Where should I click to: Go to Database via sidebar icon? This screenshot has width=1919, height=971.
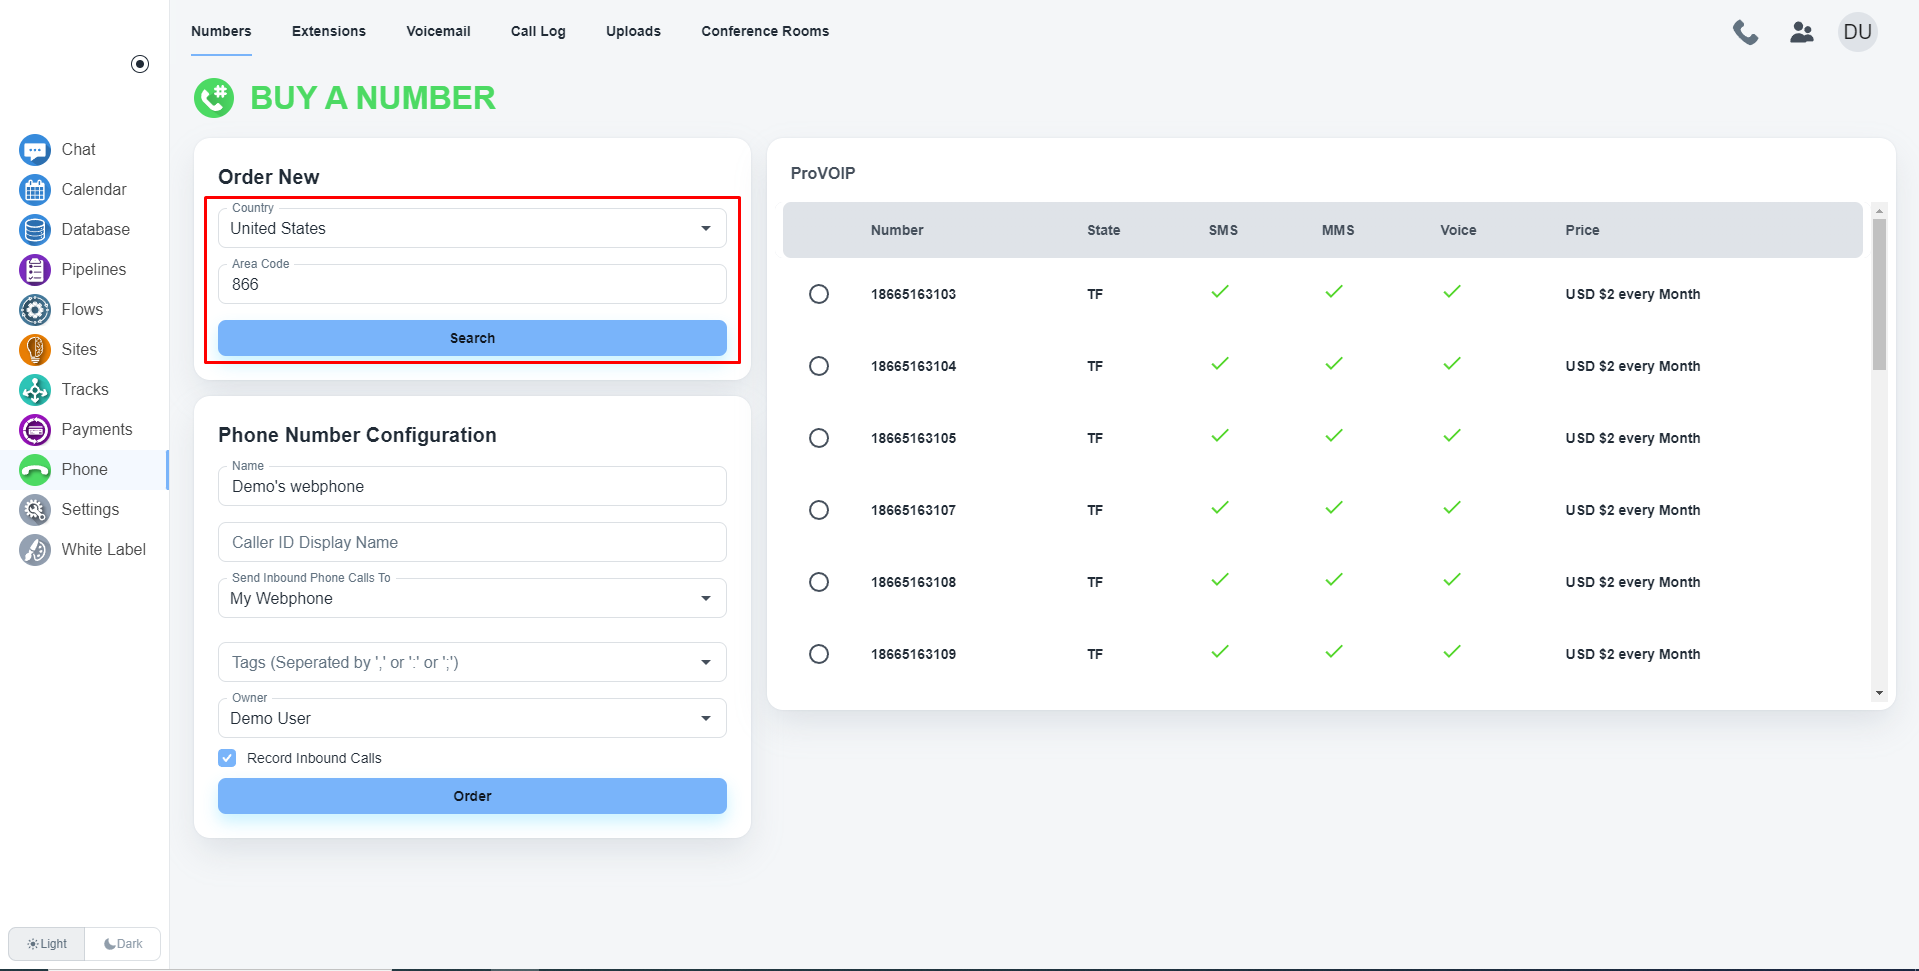pos(35,230)
